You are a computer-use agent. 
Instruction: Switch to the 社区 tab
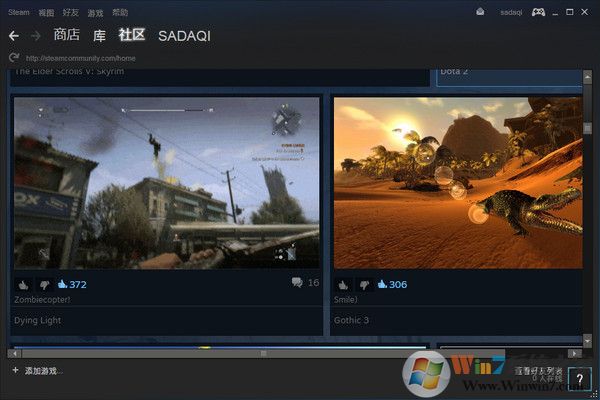tap(132, 35)
